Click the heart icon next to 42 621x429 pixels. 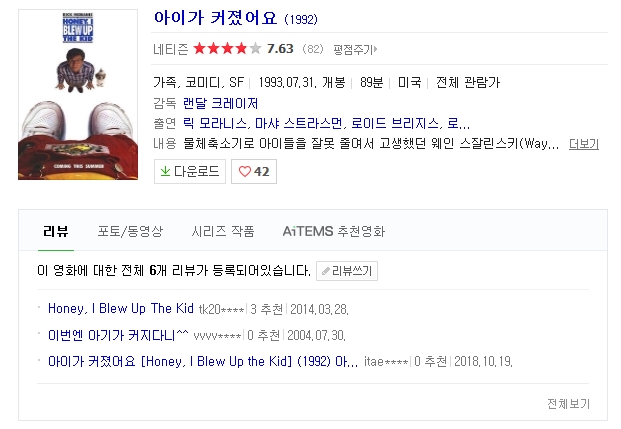tap(245, 172)
